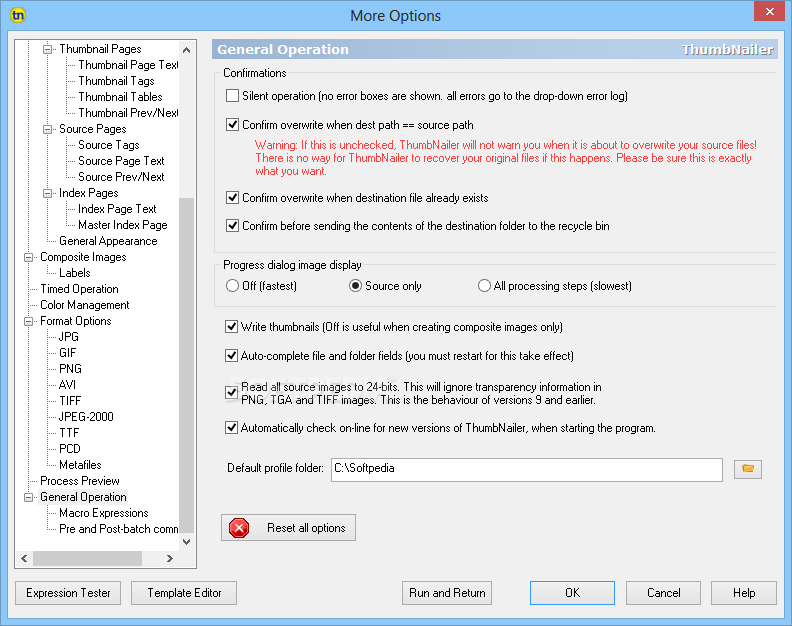Open Labels under Composite Images

tap(75, 273)
